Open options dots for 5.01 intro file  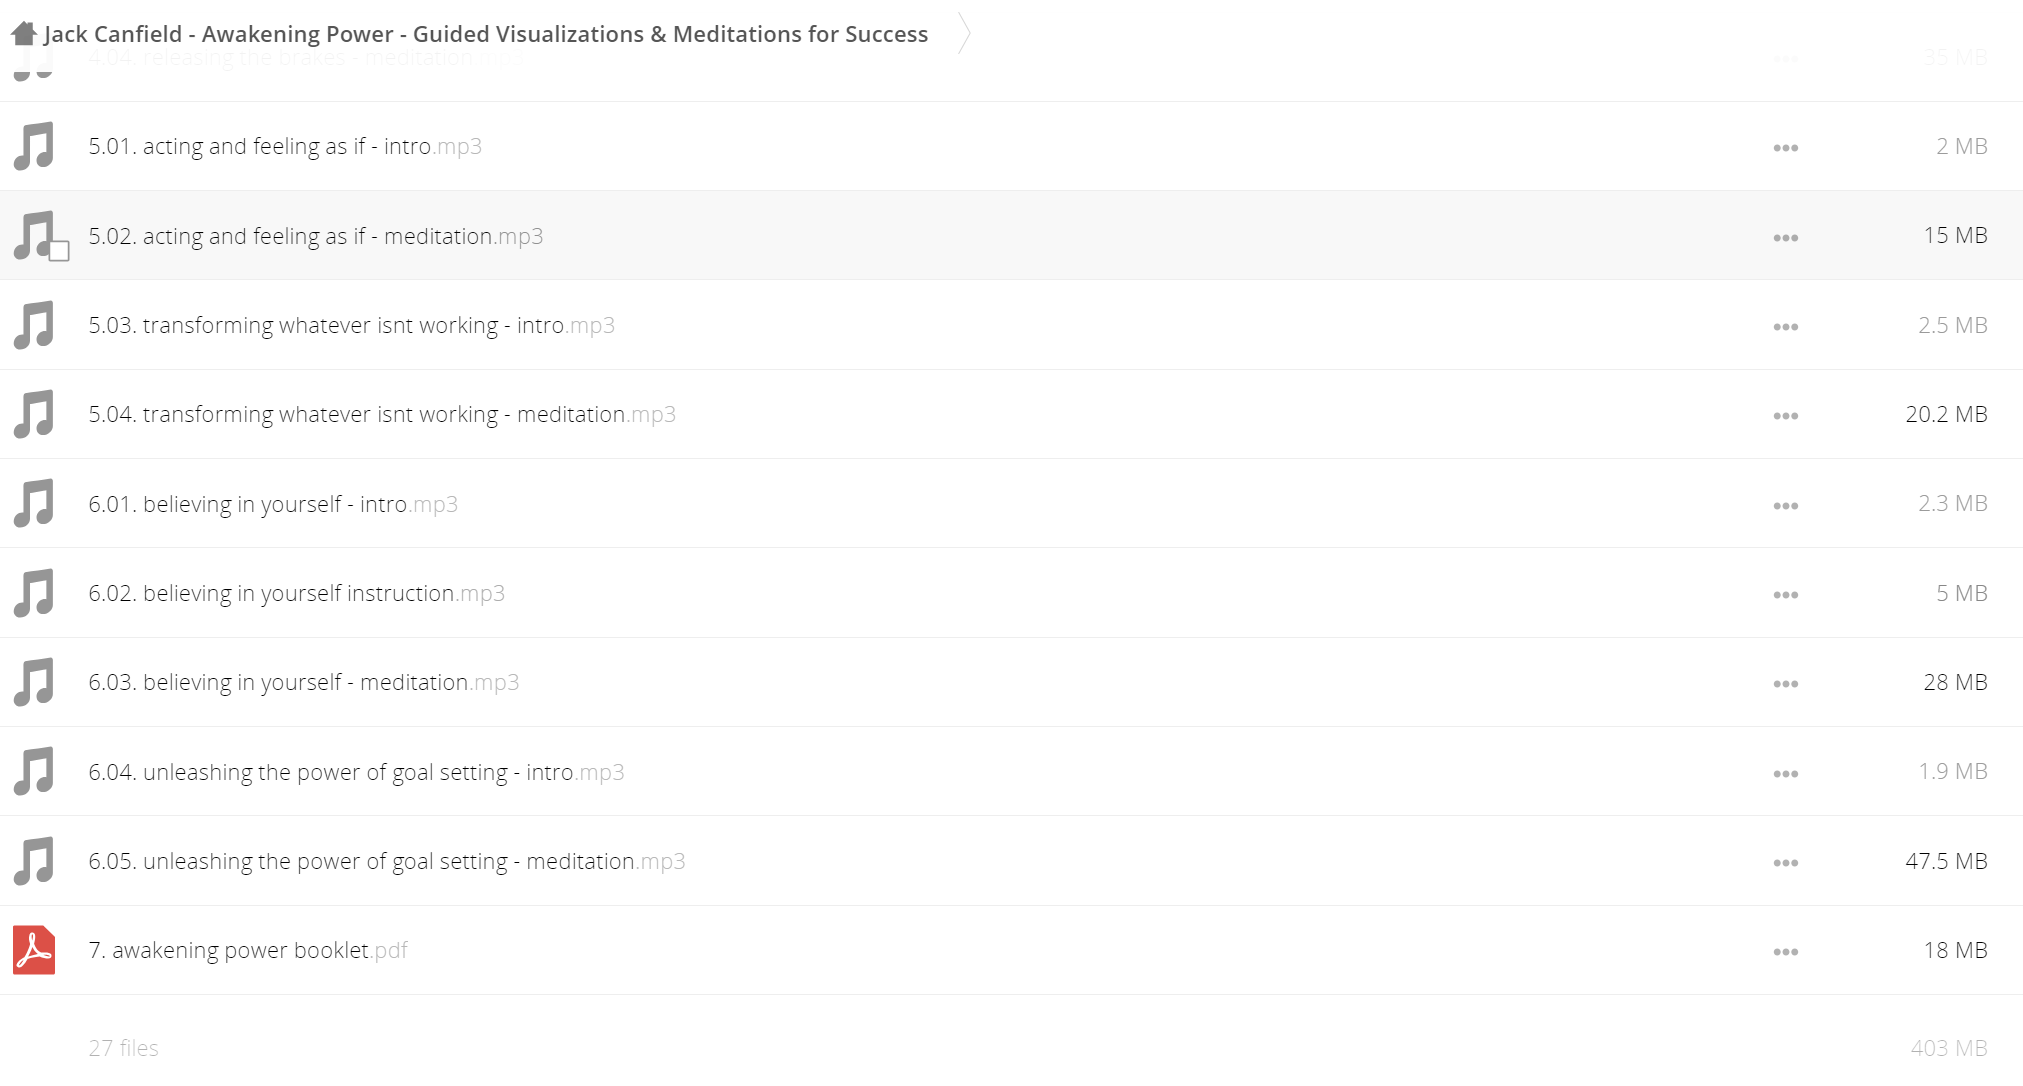click(x=1786, y=148)
